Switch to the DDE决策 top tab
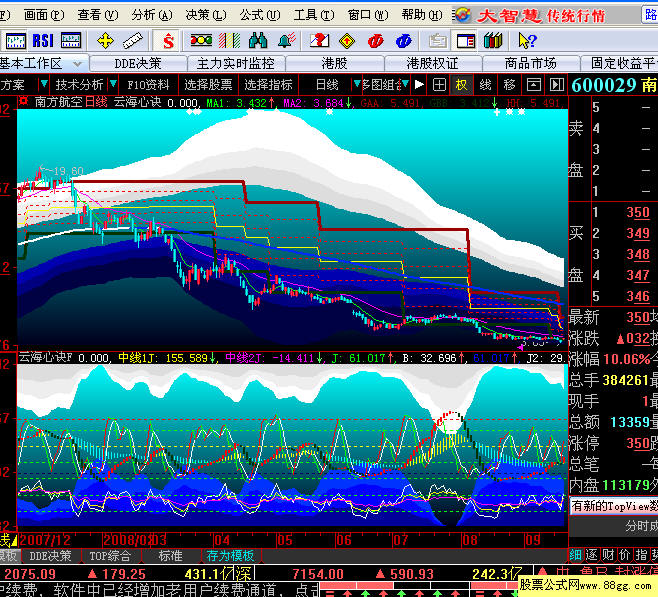 click(x=138, y=64)
